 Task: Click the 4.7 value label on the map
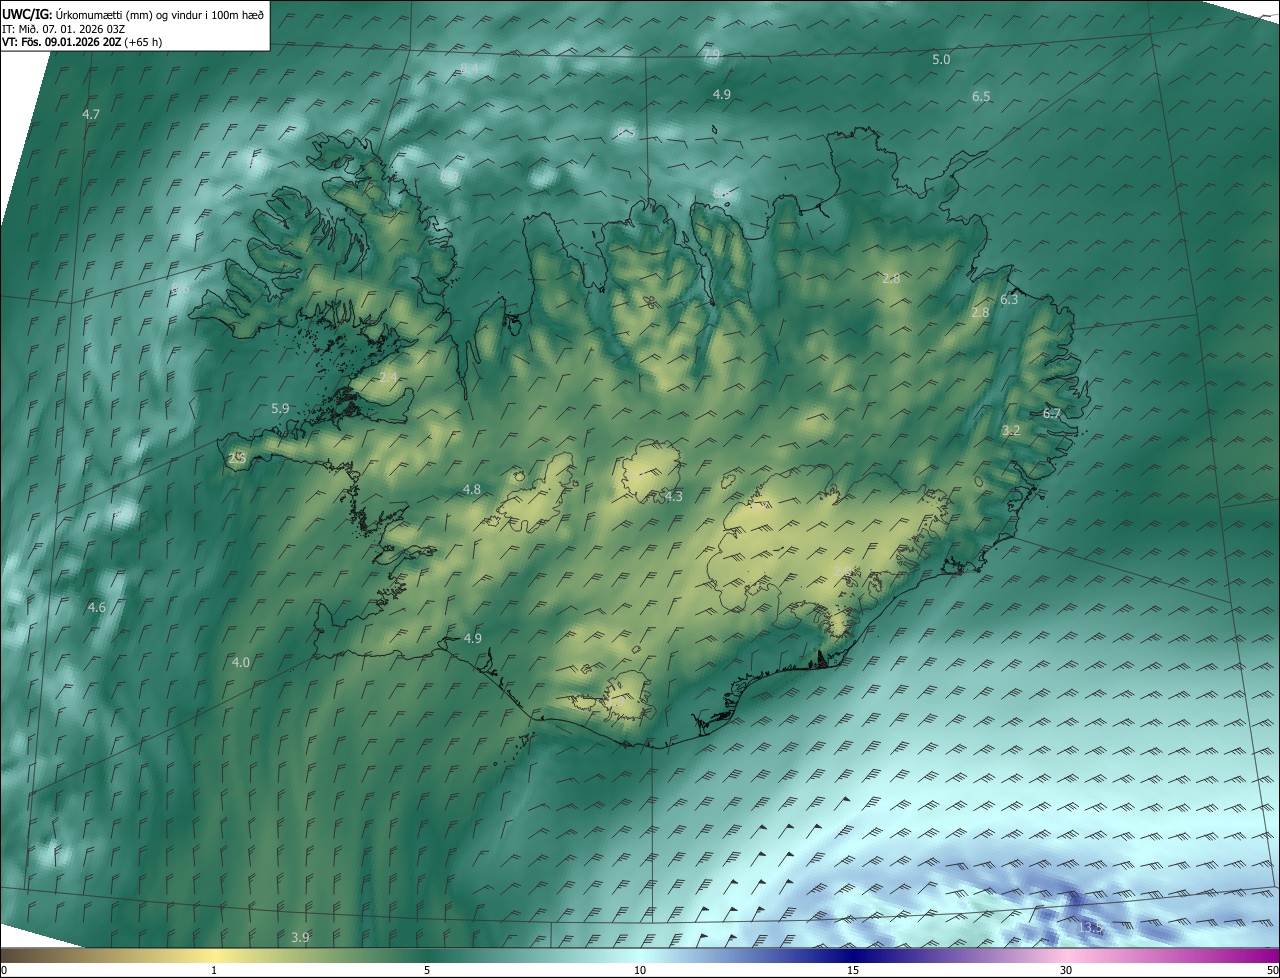tap(91, 115)
